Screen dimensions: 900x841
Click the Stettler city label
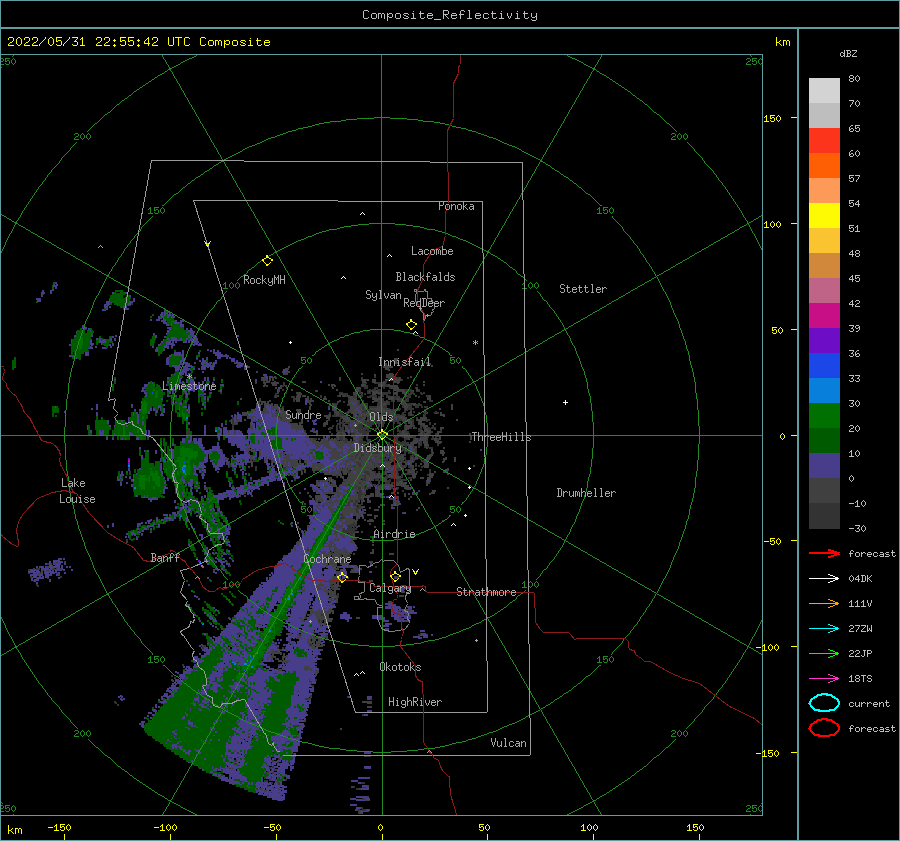click(x=583, y=289)
